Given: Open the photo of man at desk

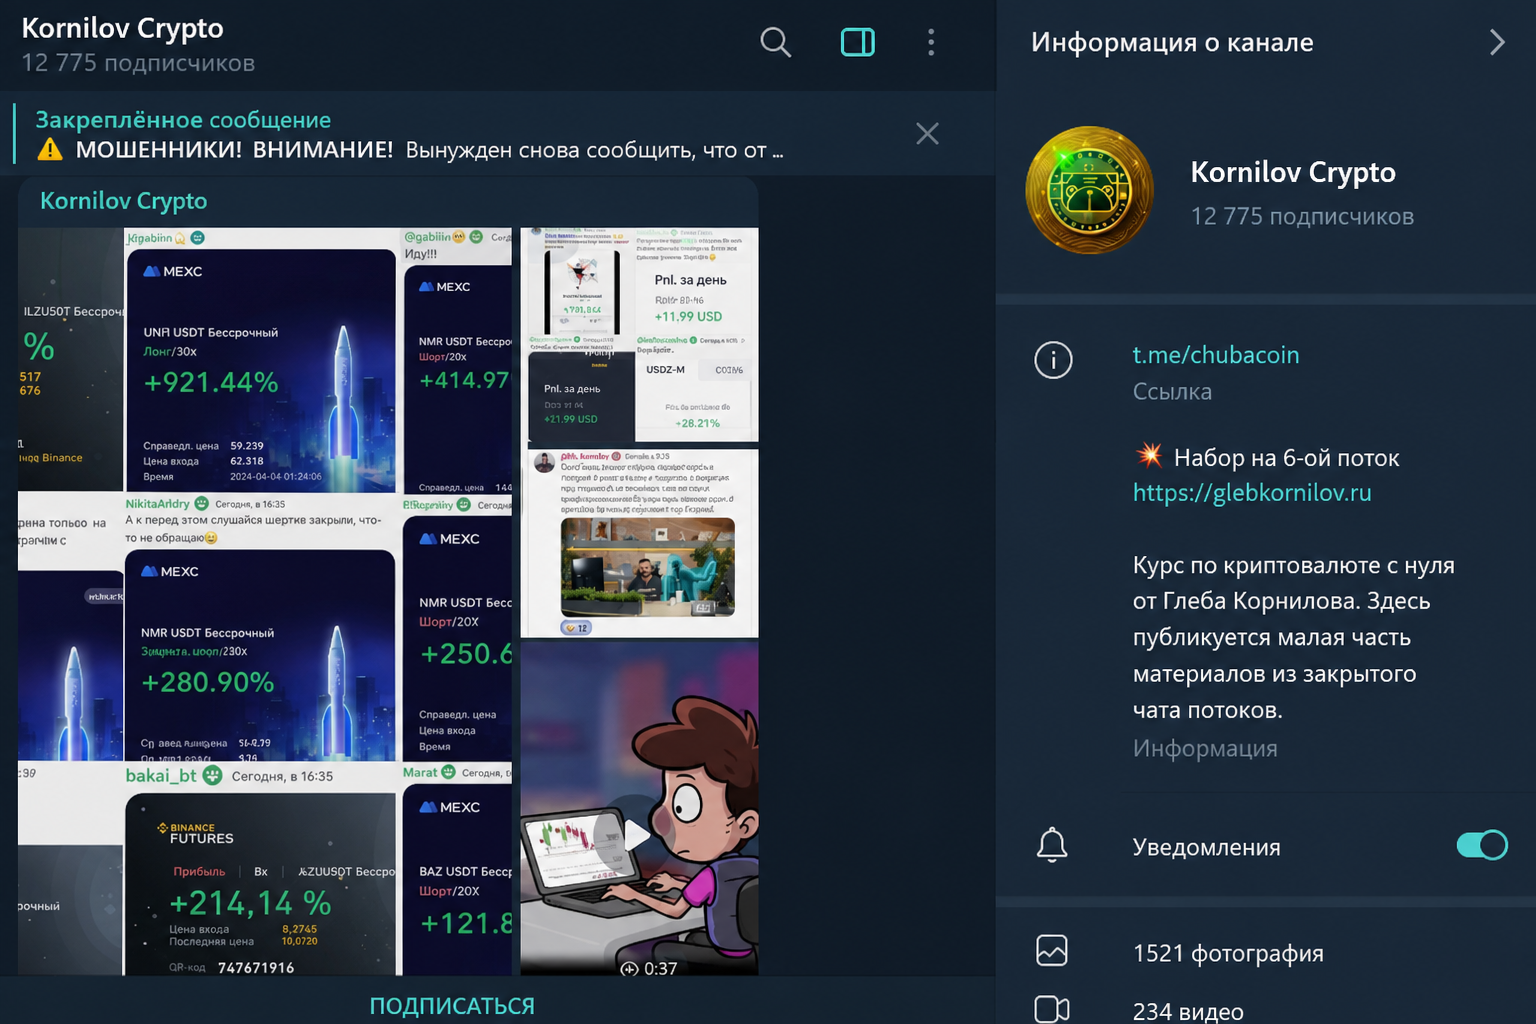Looking at the screenshot, I should click(x=648, y=567).
